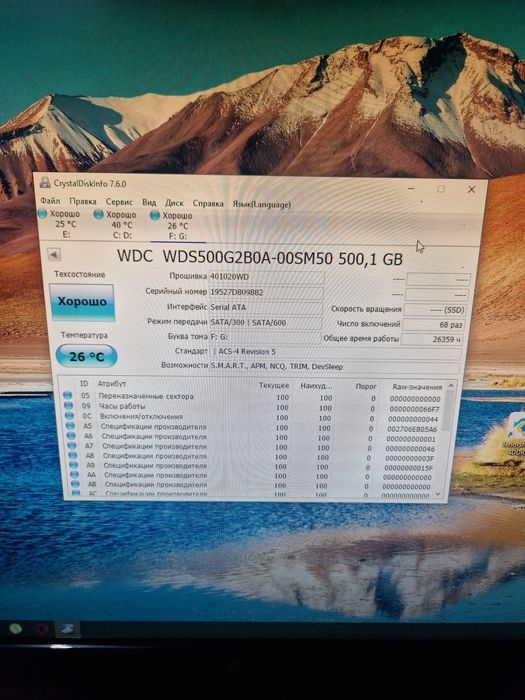Image resolution: width=525 pixels, height=700 pixels.
Task: Click status icon for attribute 05
Action: (67, 395)
